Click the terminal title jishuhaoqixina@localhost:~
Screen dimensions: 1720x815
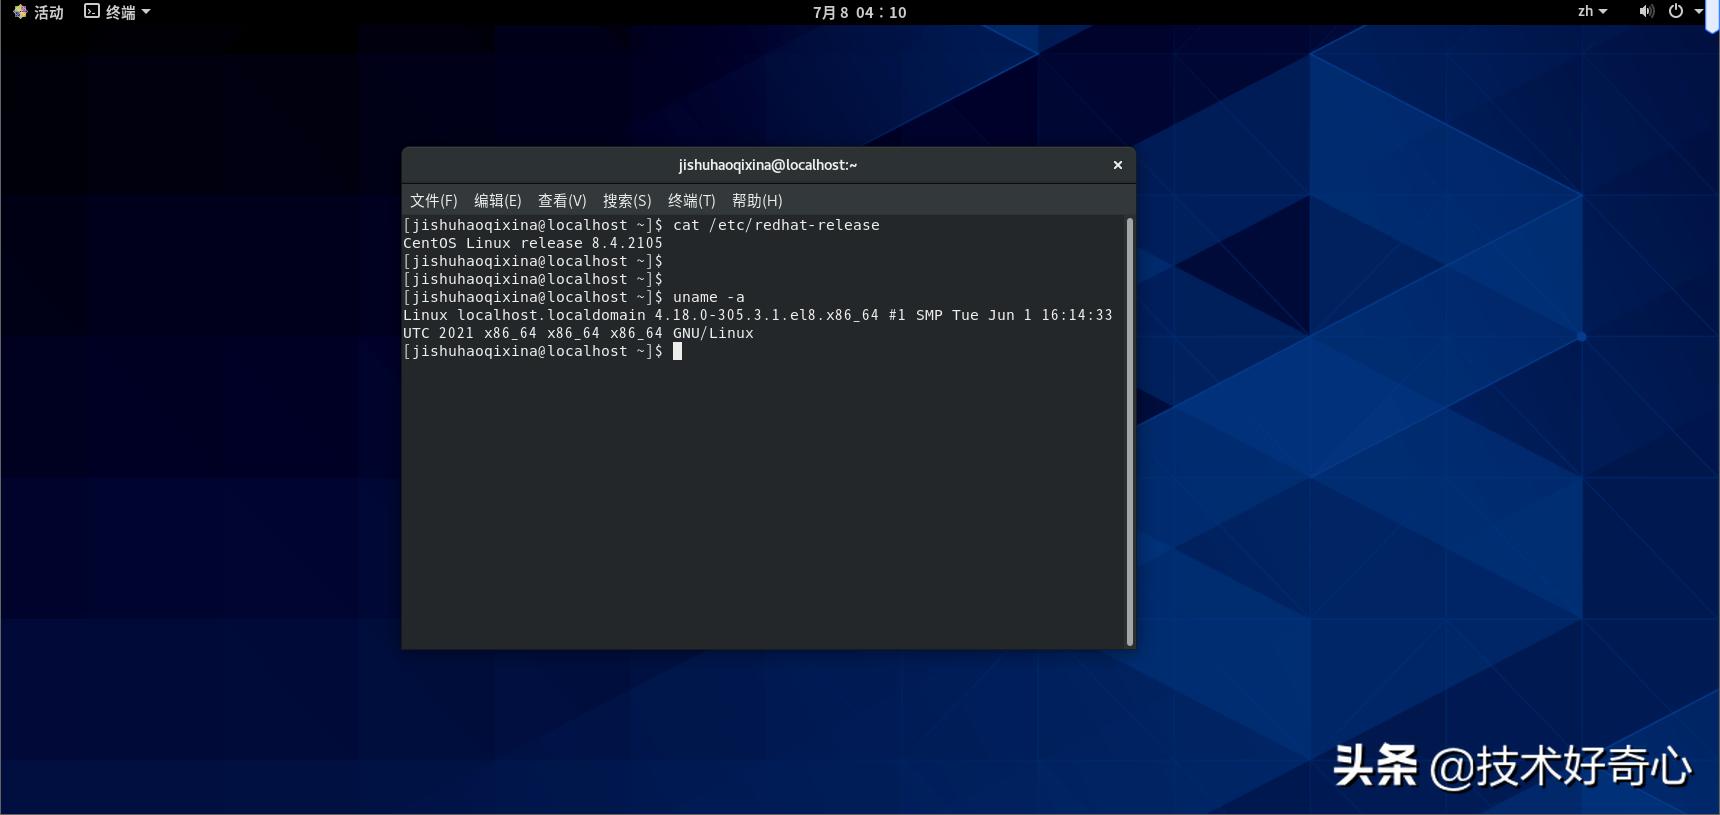[x=768, y=165]
